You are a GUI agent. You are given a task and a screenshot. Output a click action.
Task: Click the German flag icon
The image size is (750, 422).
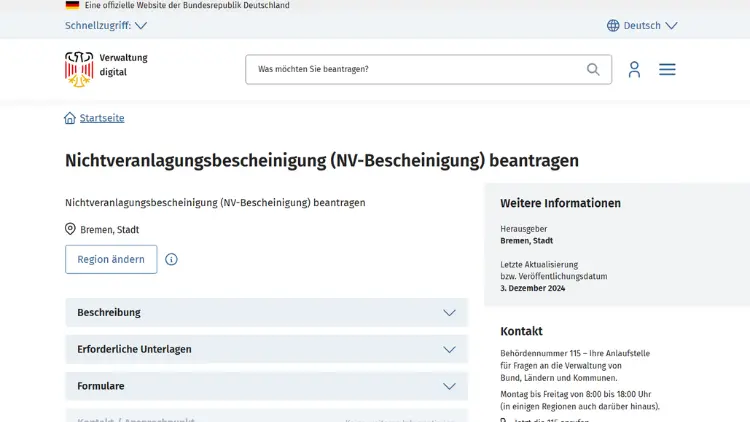[72, 5]
